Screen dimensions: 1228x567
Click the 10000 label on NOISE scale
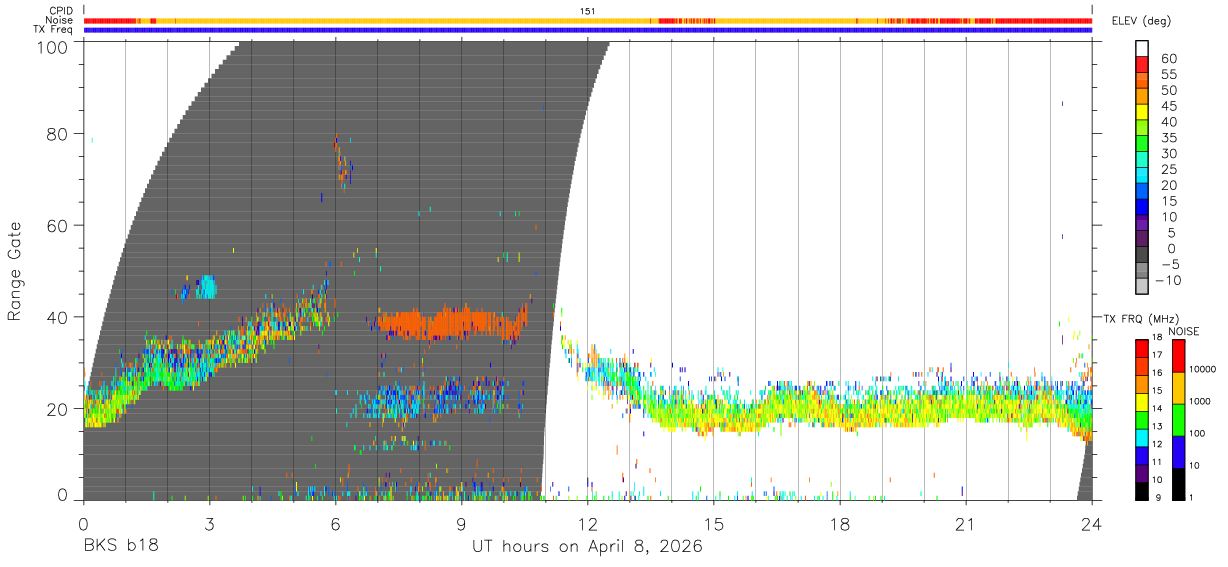pos(1203,369)
